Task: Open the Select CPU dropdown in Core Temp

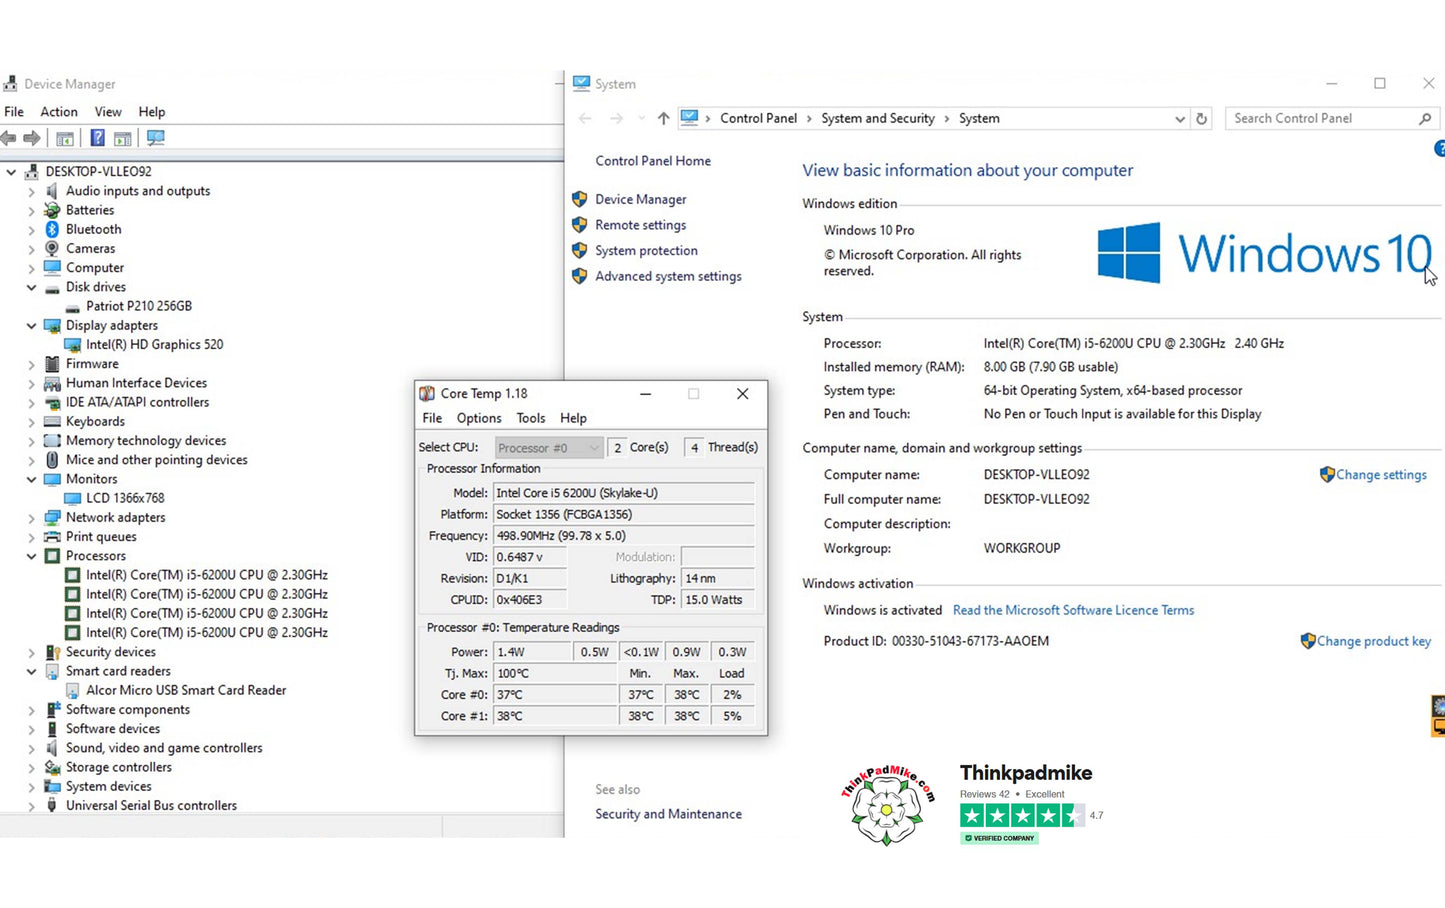Action: click(549, 447)
